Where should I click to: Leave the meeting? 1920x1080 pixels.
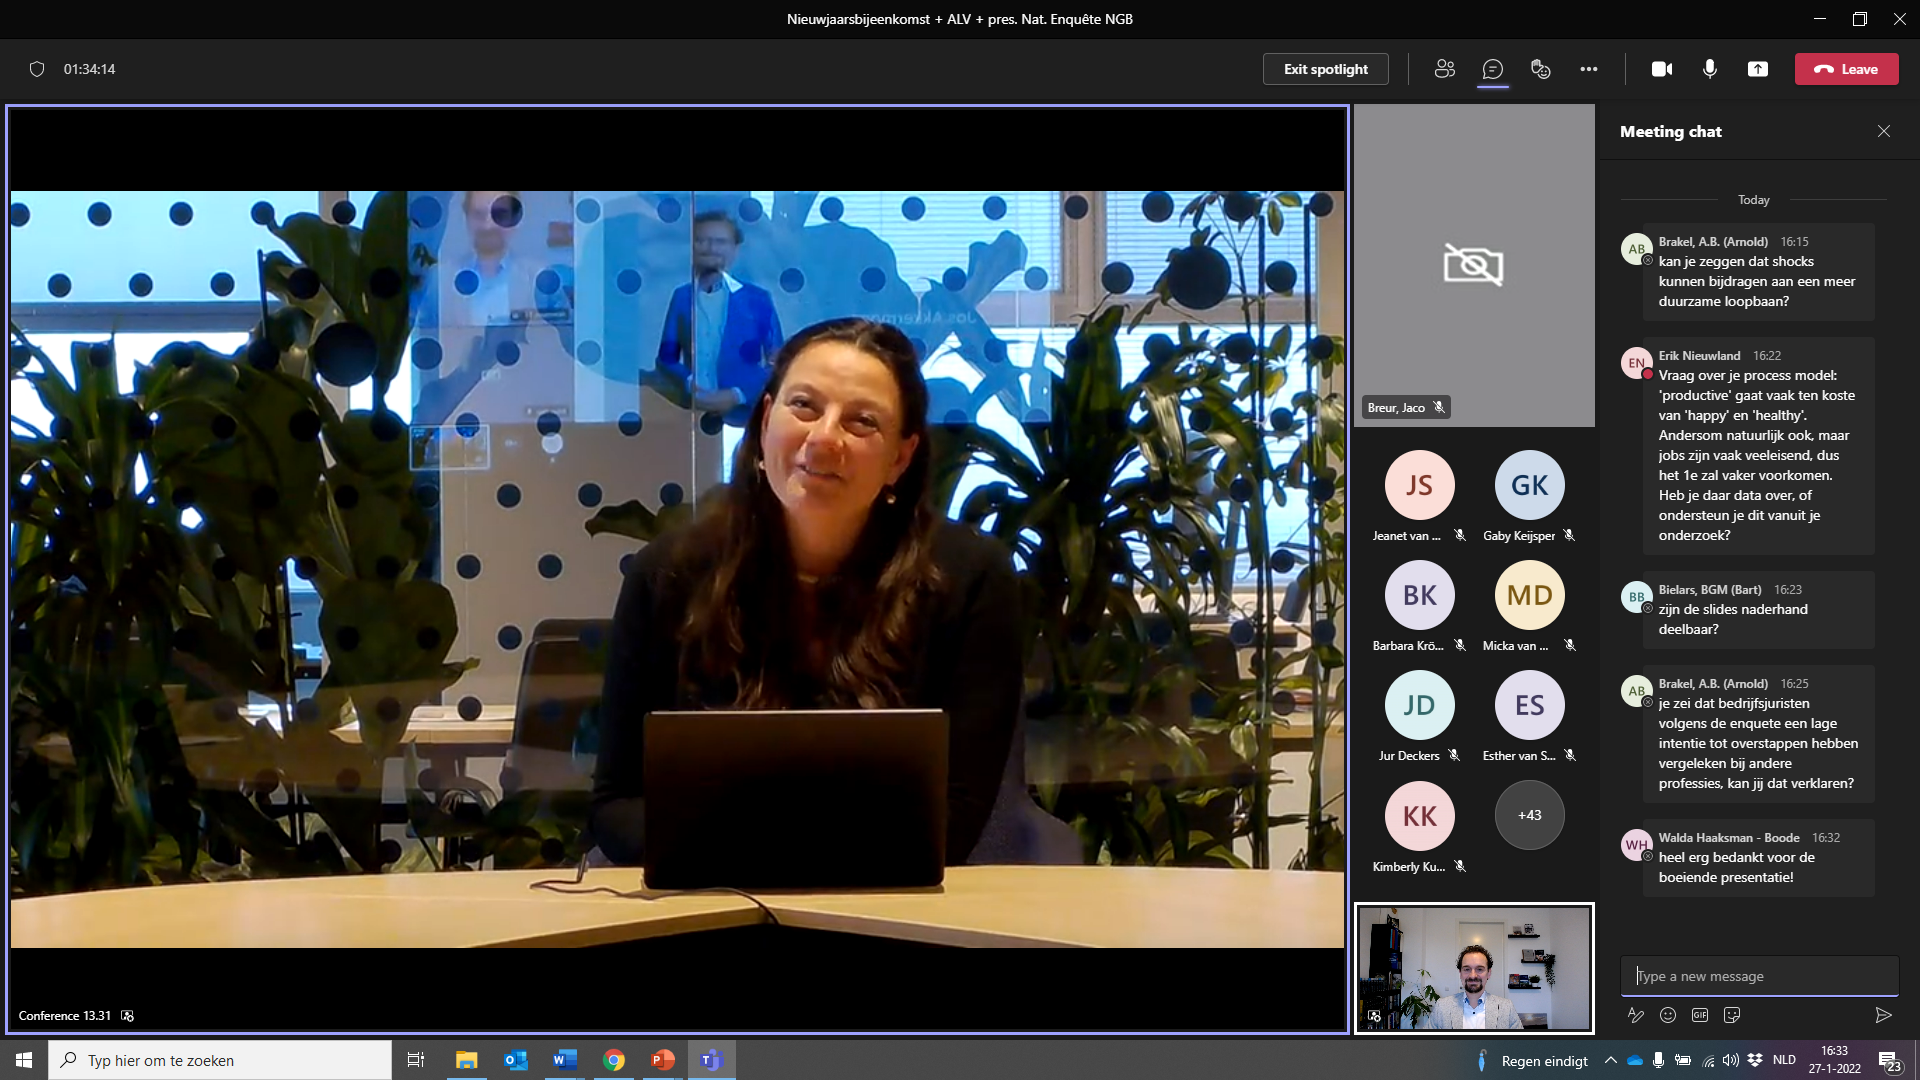1846,69
